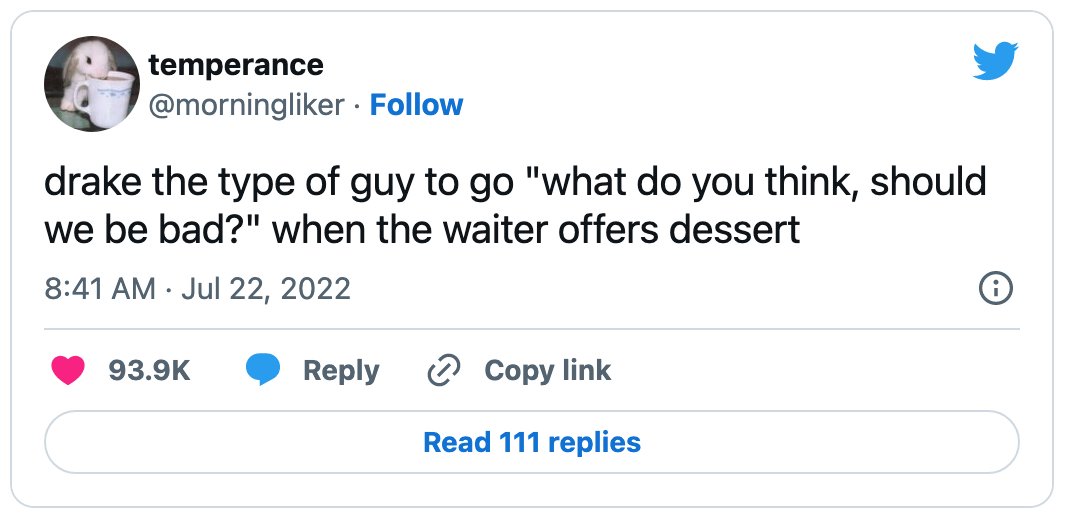Click the 93.9K likes count
The image size is (1067, 522).
149,371
